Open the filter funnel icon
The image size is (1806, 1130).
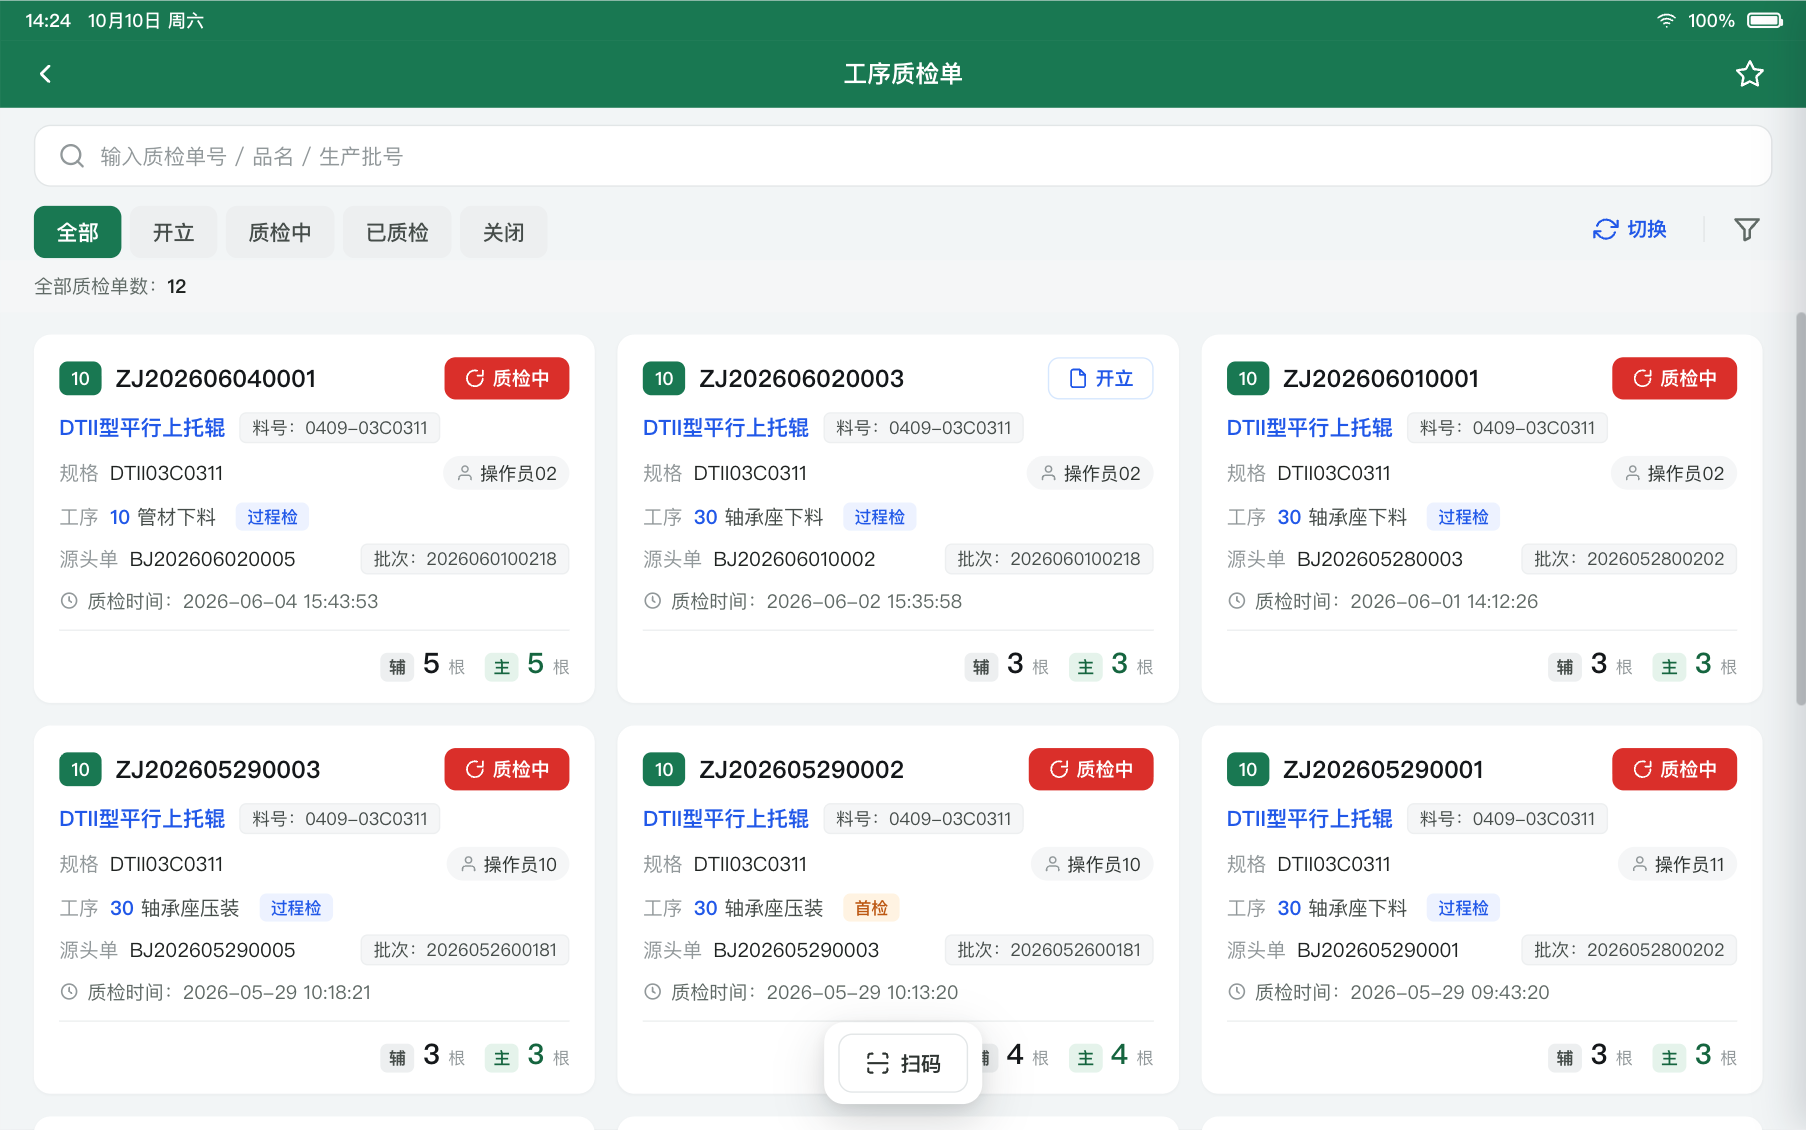tap(1746, 230)
